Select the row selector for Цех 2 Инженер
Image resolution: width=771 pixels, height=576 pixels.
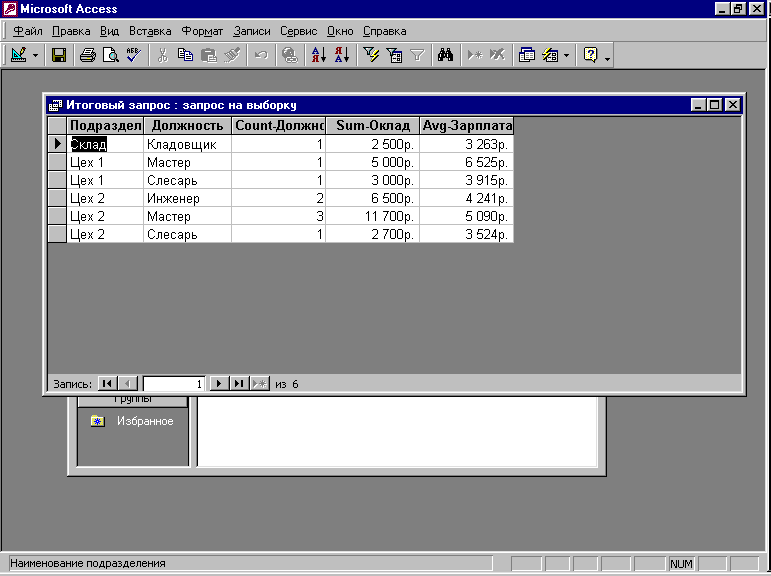57,198
